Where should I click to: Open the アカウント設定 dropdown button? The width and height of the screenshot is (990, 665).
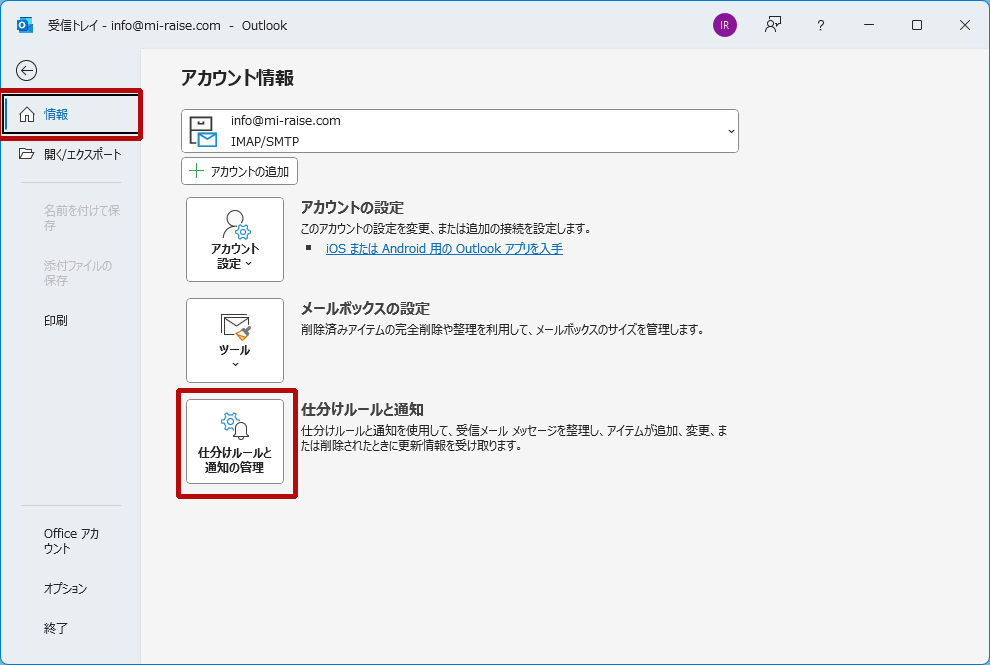point(235,240)
